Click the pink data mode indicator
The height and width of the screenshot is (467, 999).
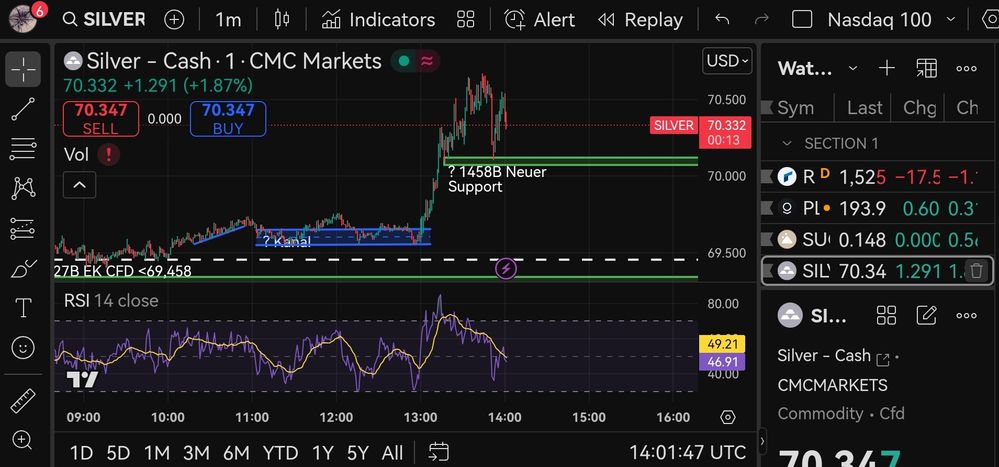point(428,61)
